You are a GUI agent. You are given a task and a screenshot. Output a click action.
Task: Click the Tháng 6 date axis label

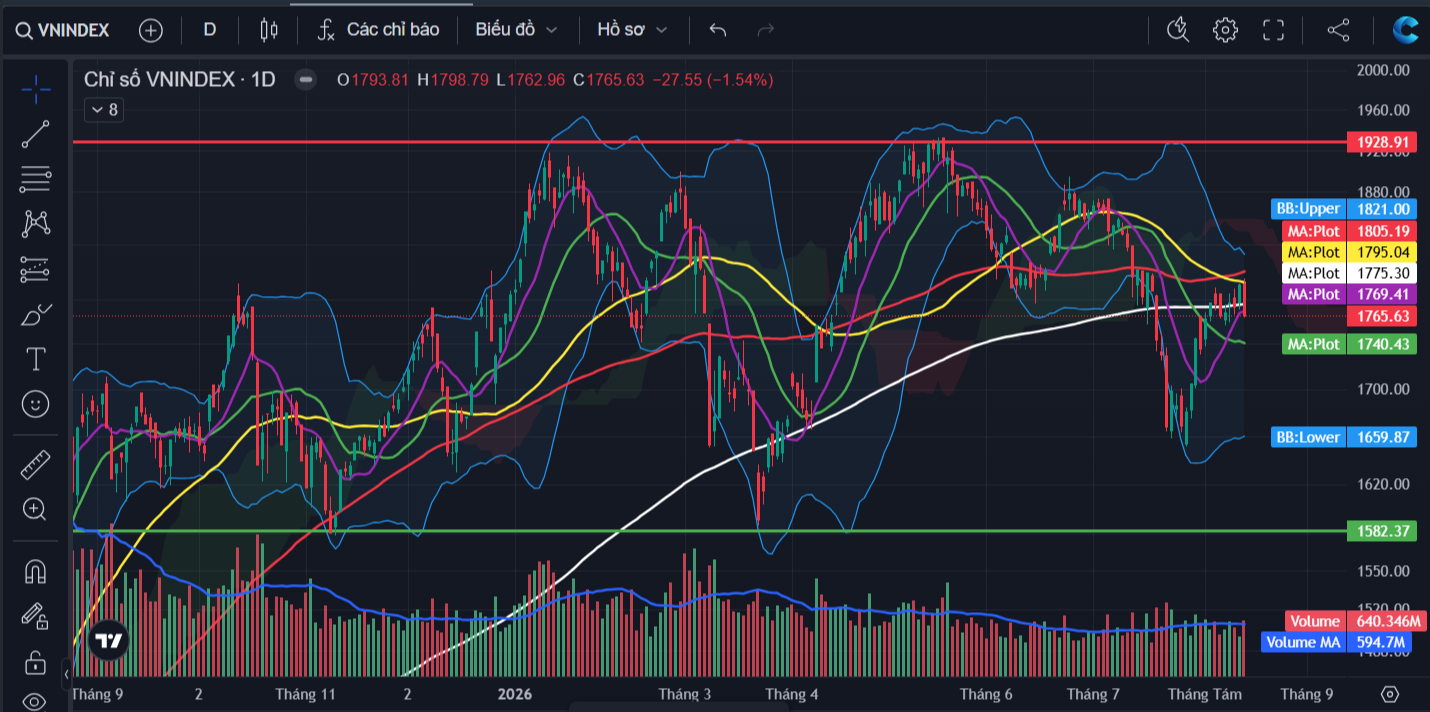[x=986, y=694]
